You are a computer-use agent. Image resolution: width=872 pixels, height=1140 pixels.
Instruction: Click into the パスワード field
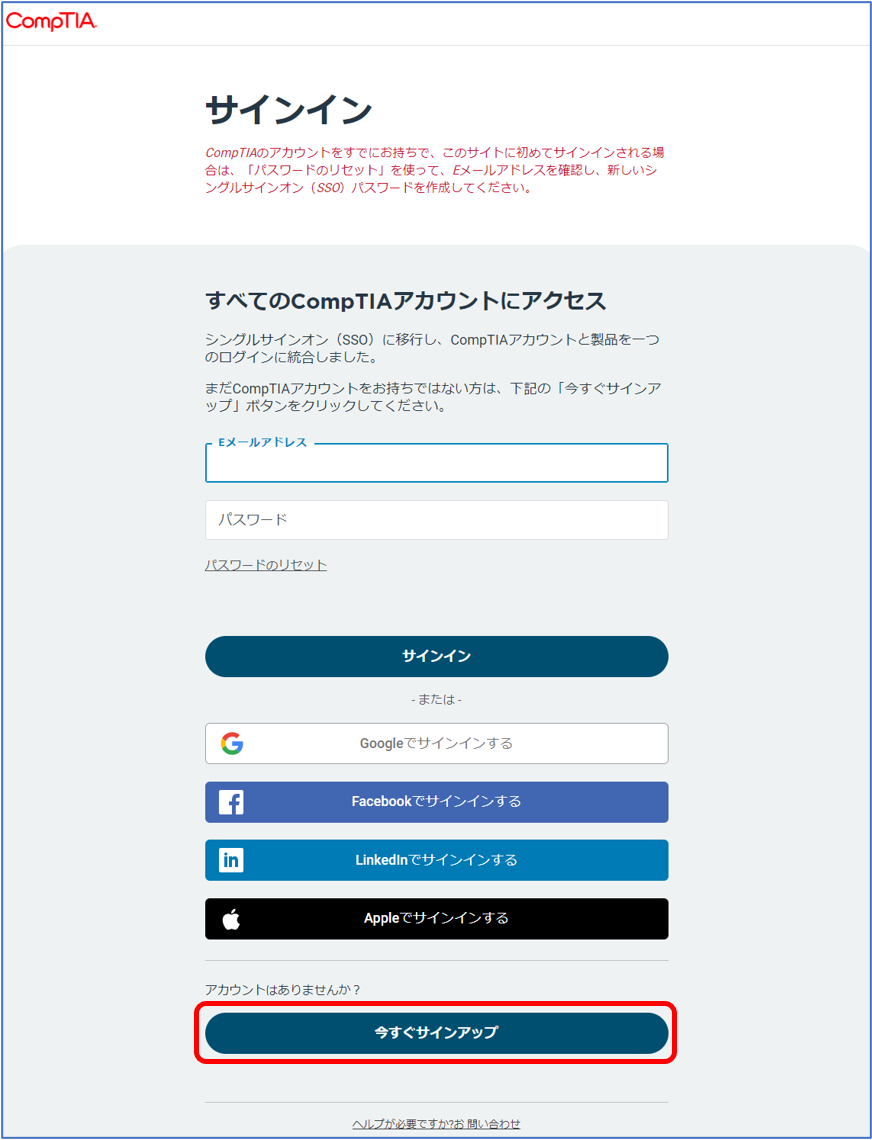click(436, 520)
